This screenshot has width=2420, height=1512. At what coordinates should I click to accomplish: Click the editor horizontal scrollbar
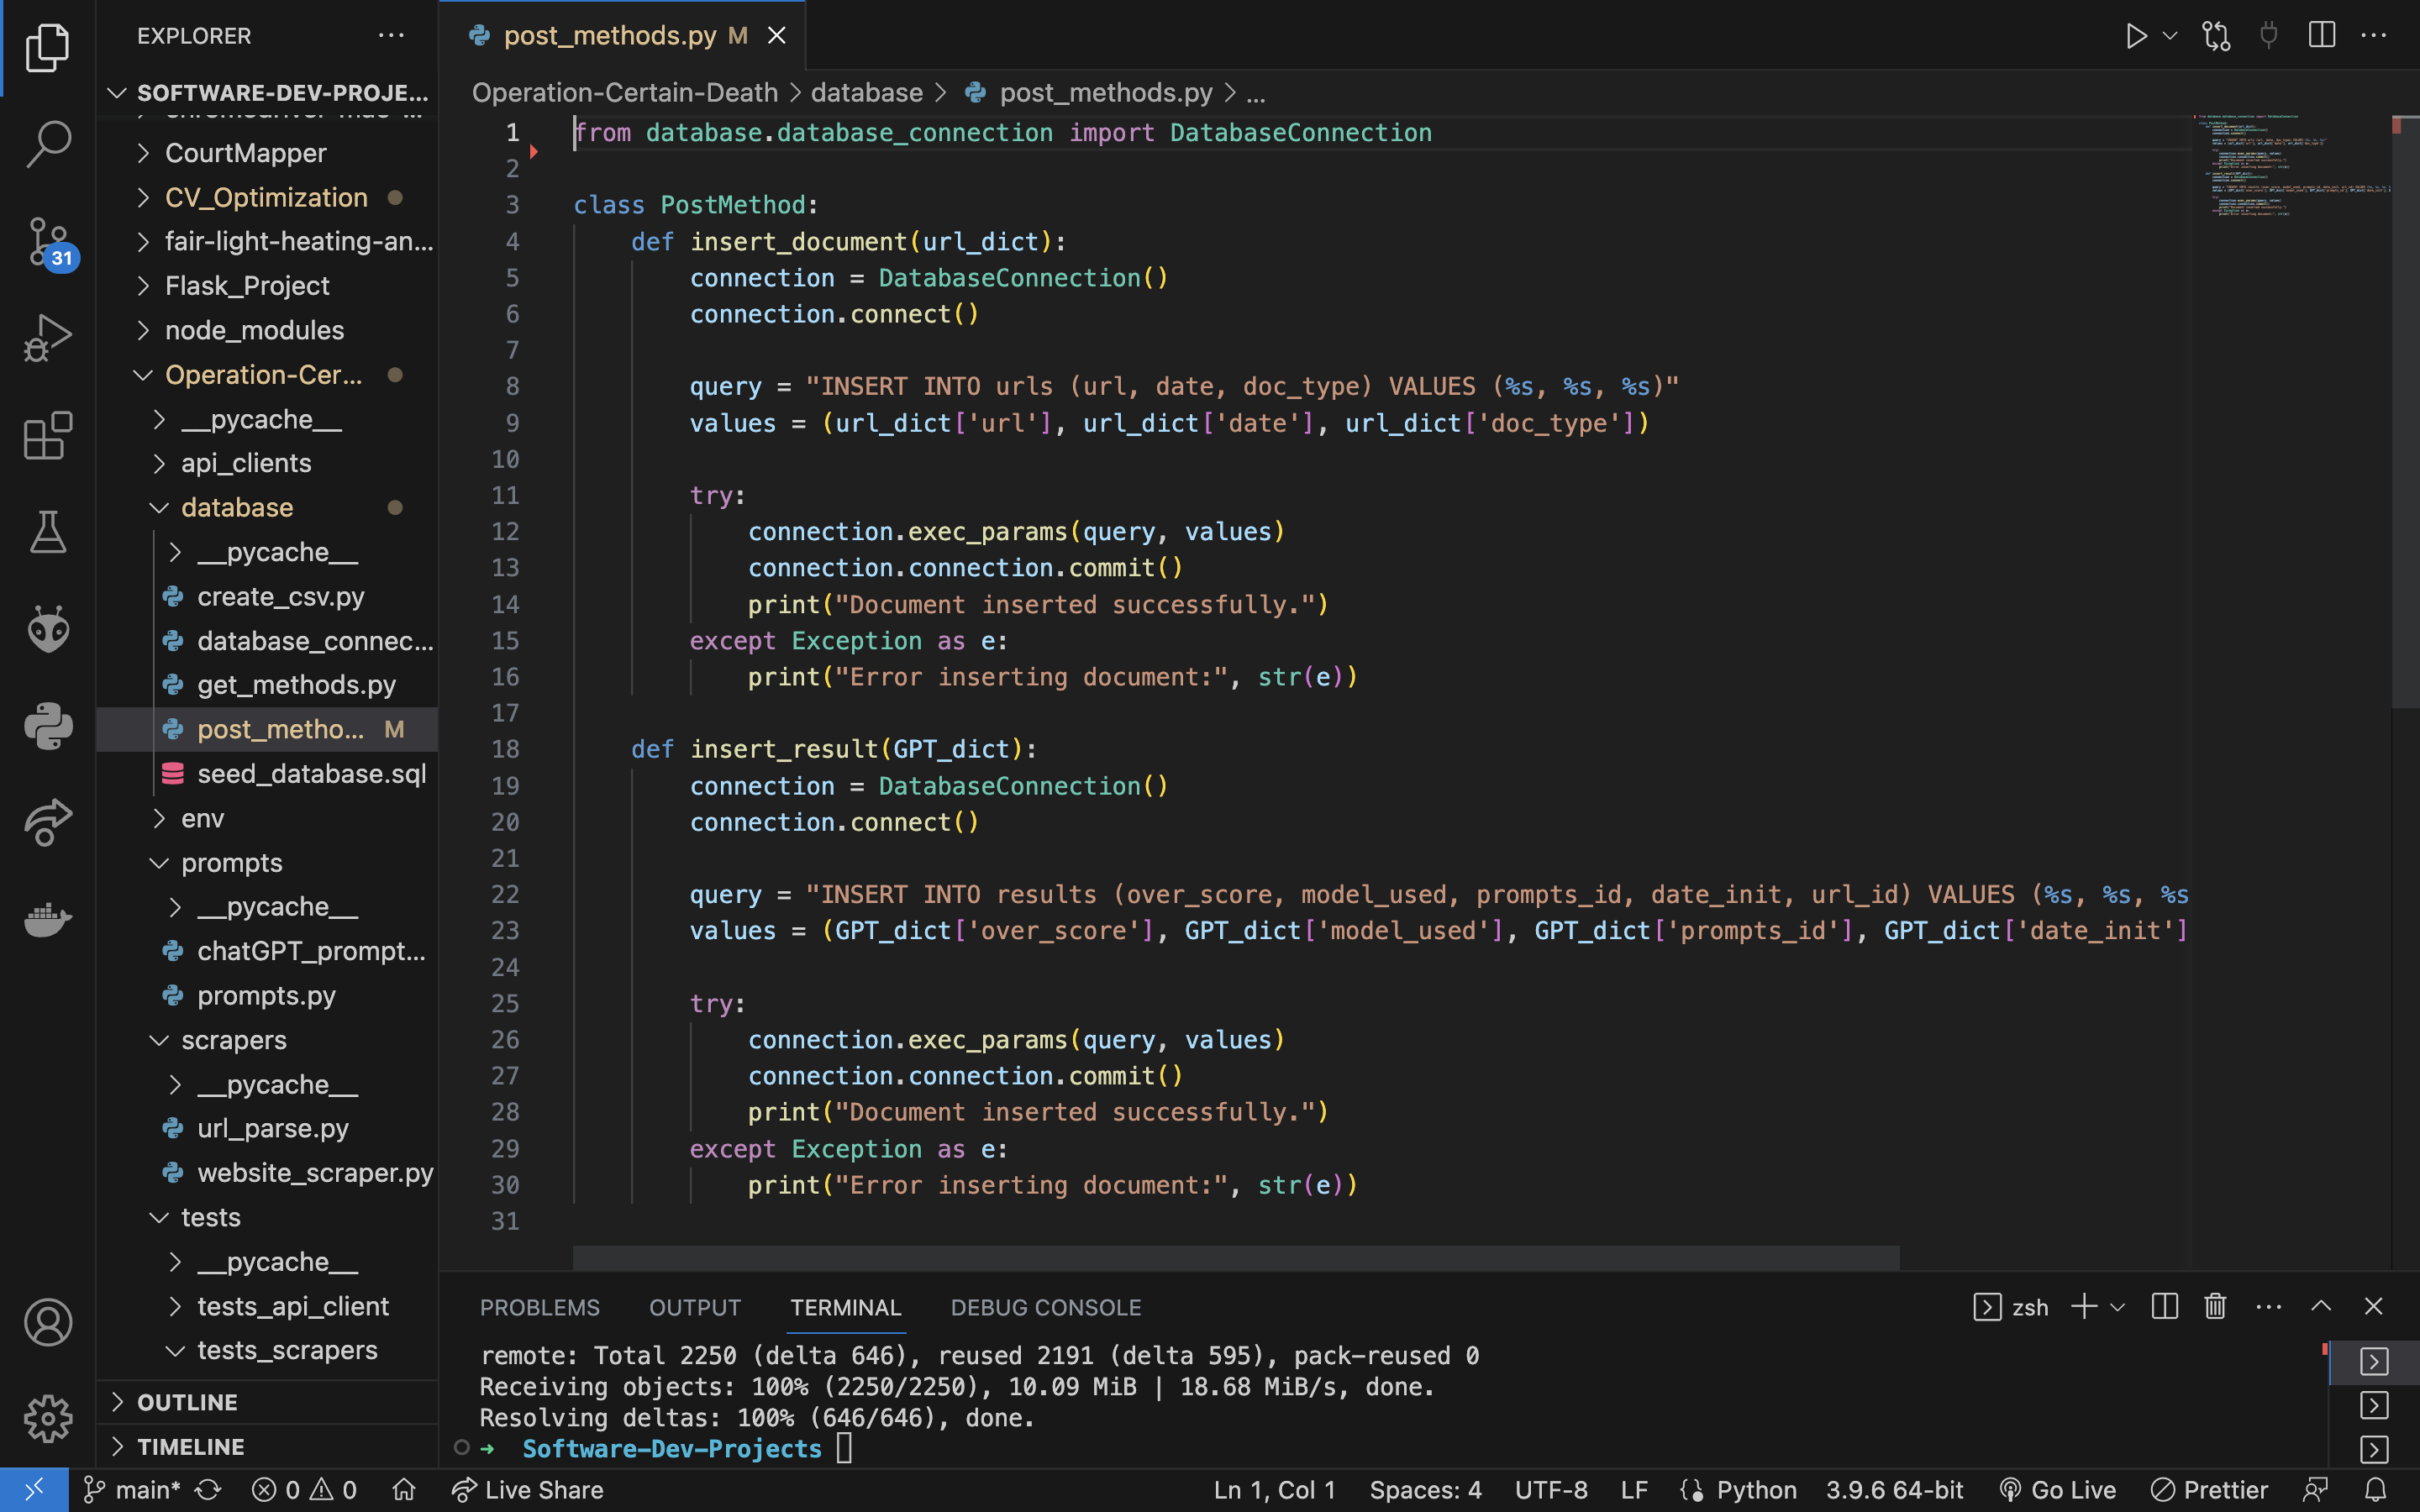[1235, 1258]
